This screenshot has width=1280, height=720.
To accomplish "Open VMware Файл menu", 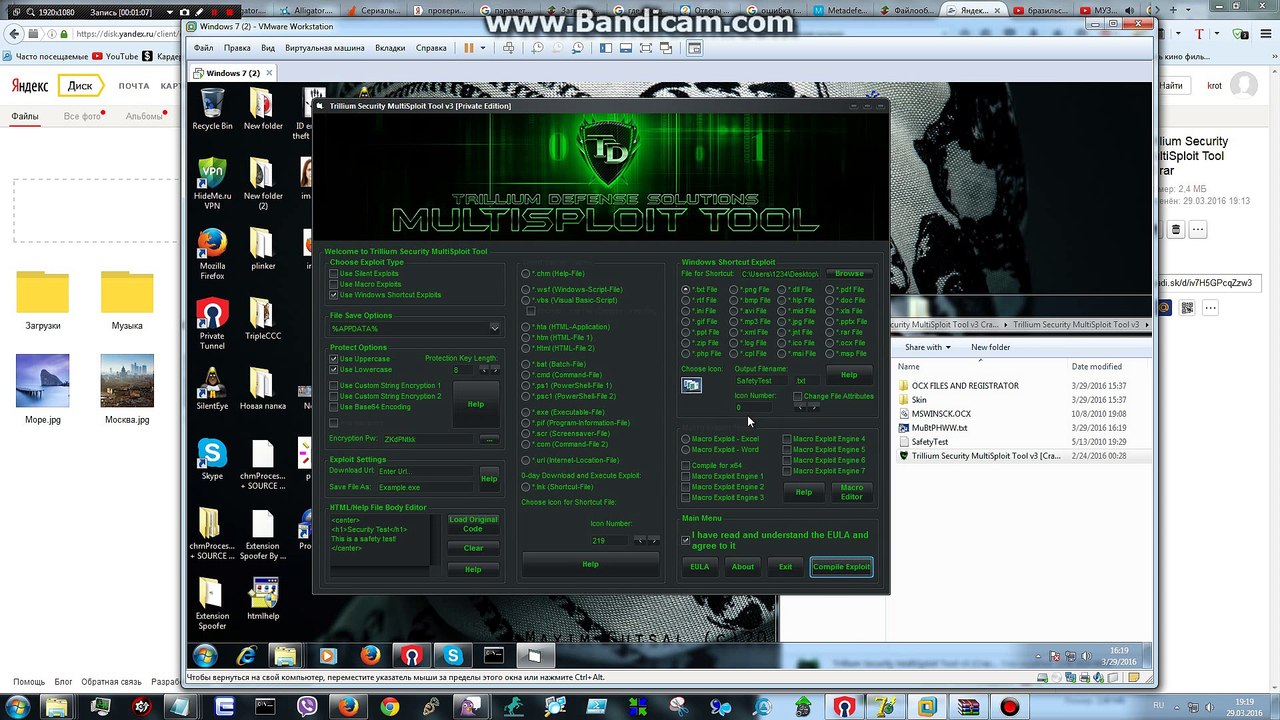I will (204, 48).
